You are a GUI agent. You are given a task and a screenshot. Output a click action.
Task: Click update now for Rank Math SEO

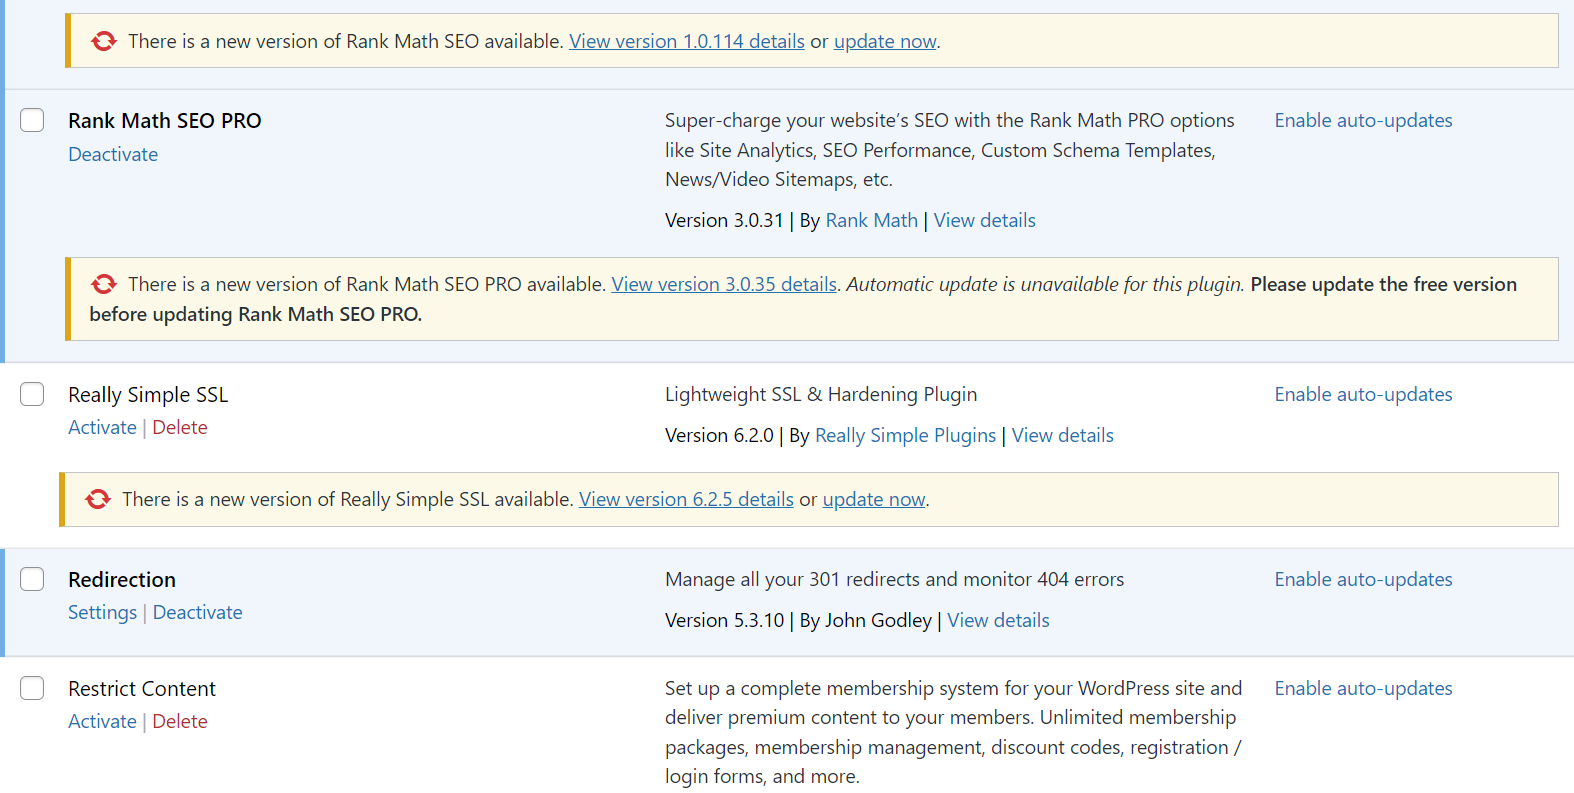click(885, 41)
